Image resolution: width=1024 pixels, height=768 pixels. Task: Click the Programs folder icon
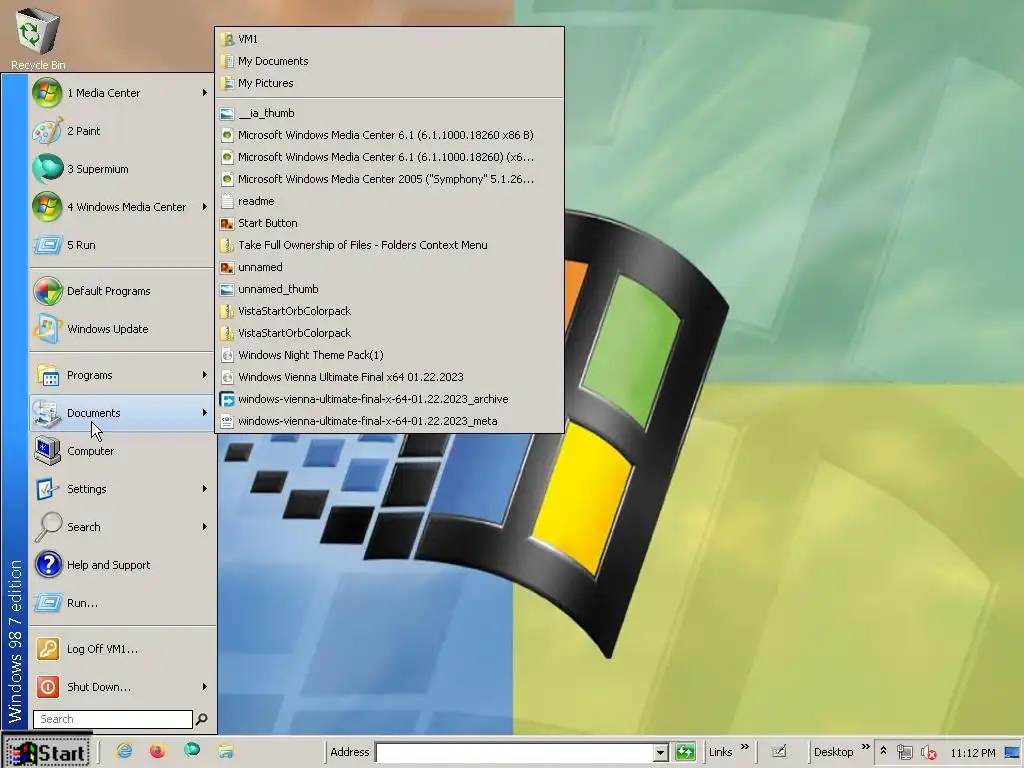[48, 375]
